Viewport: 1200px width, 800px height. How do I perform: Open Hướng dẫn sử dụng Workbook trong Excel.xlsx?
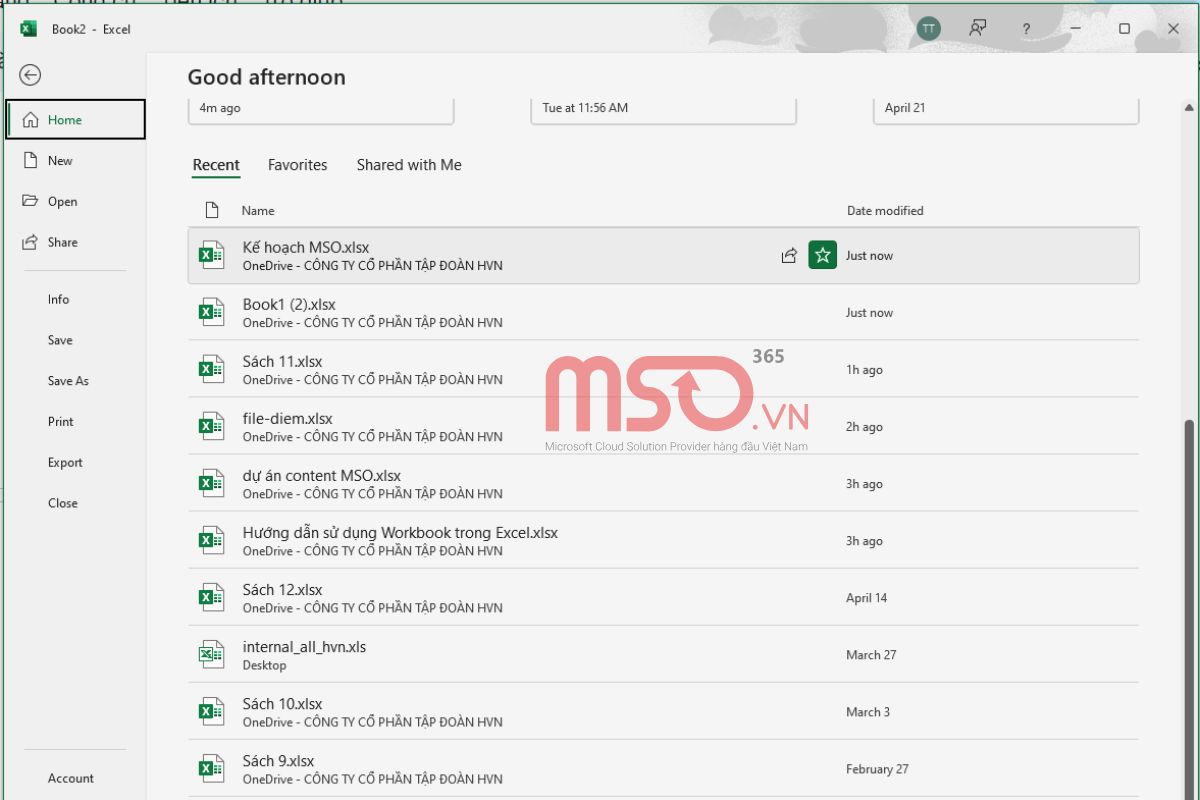coord(663,541)
